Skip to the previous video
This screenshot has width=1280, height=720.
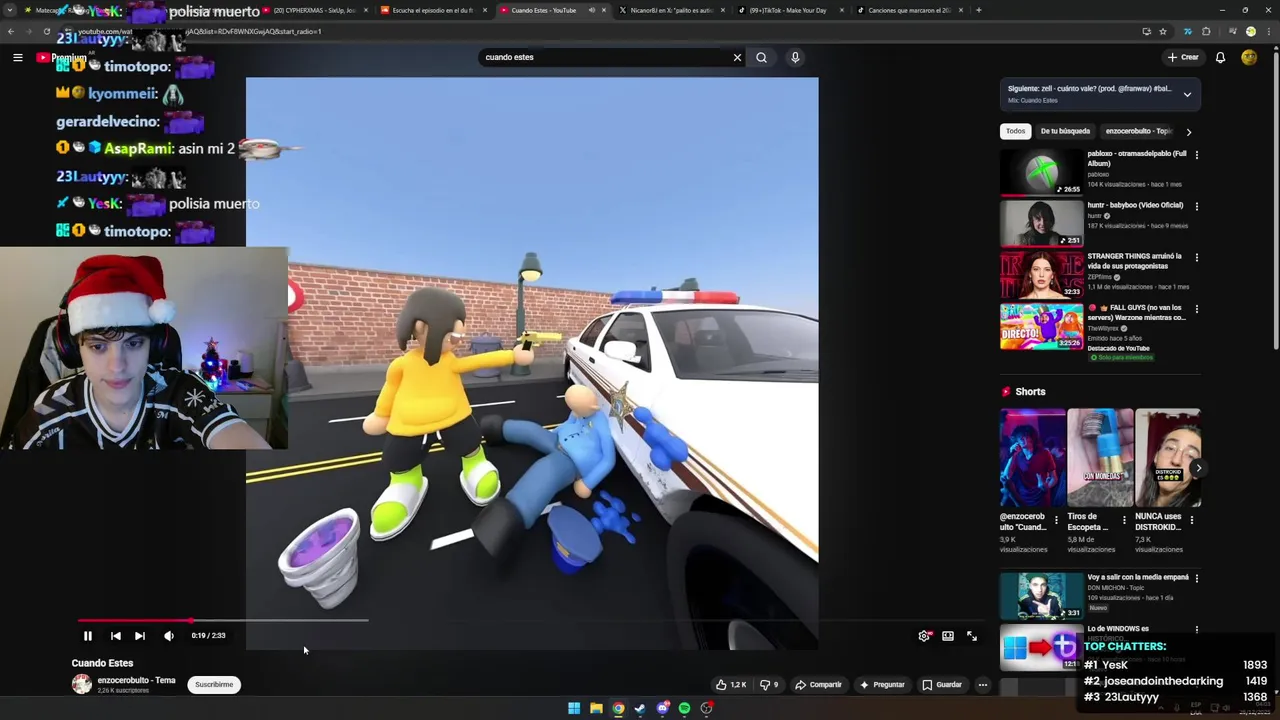(116, 636)
